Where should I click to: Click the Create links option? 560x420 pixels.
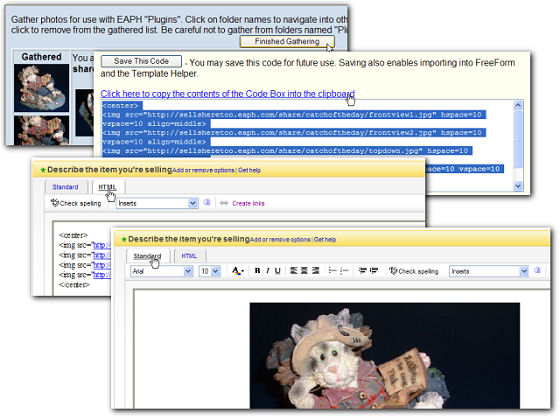click(243, 203)
